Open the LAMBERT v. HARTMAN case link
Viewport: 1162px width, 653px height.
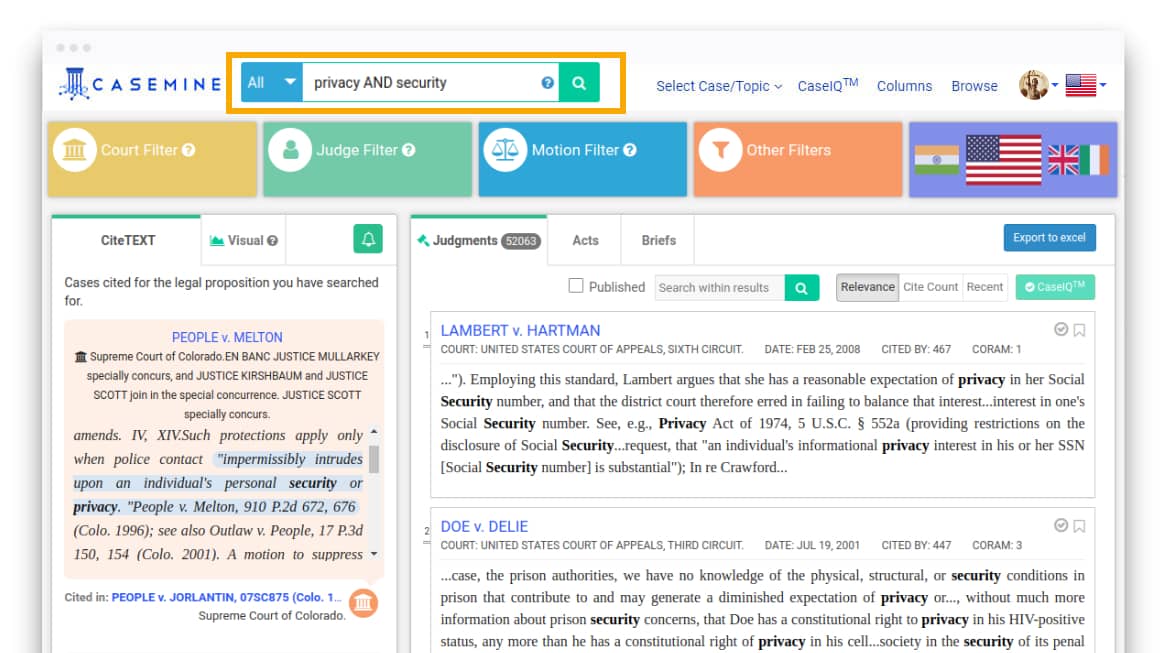click(520, 330)
